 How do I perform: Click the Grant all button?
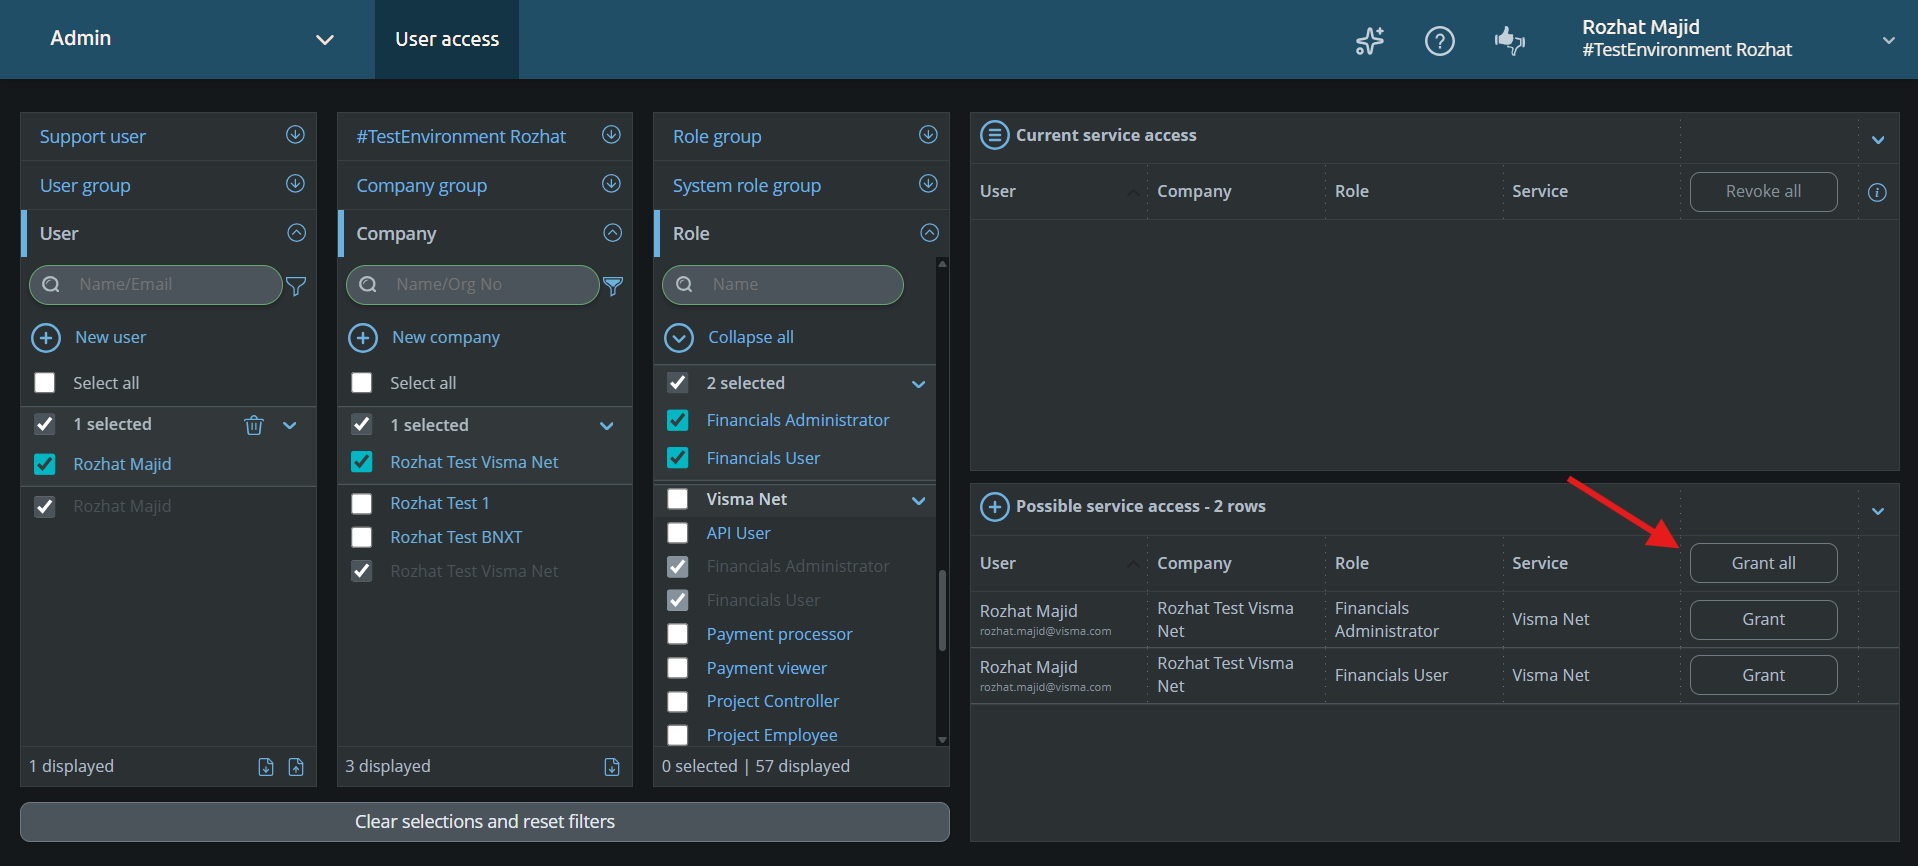click(x=1763, y=563)
